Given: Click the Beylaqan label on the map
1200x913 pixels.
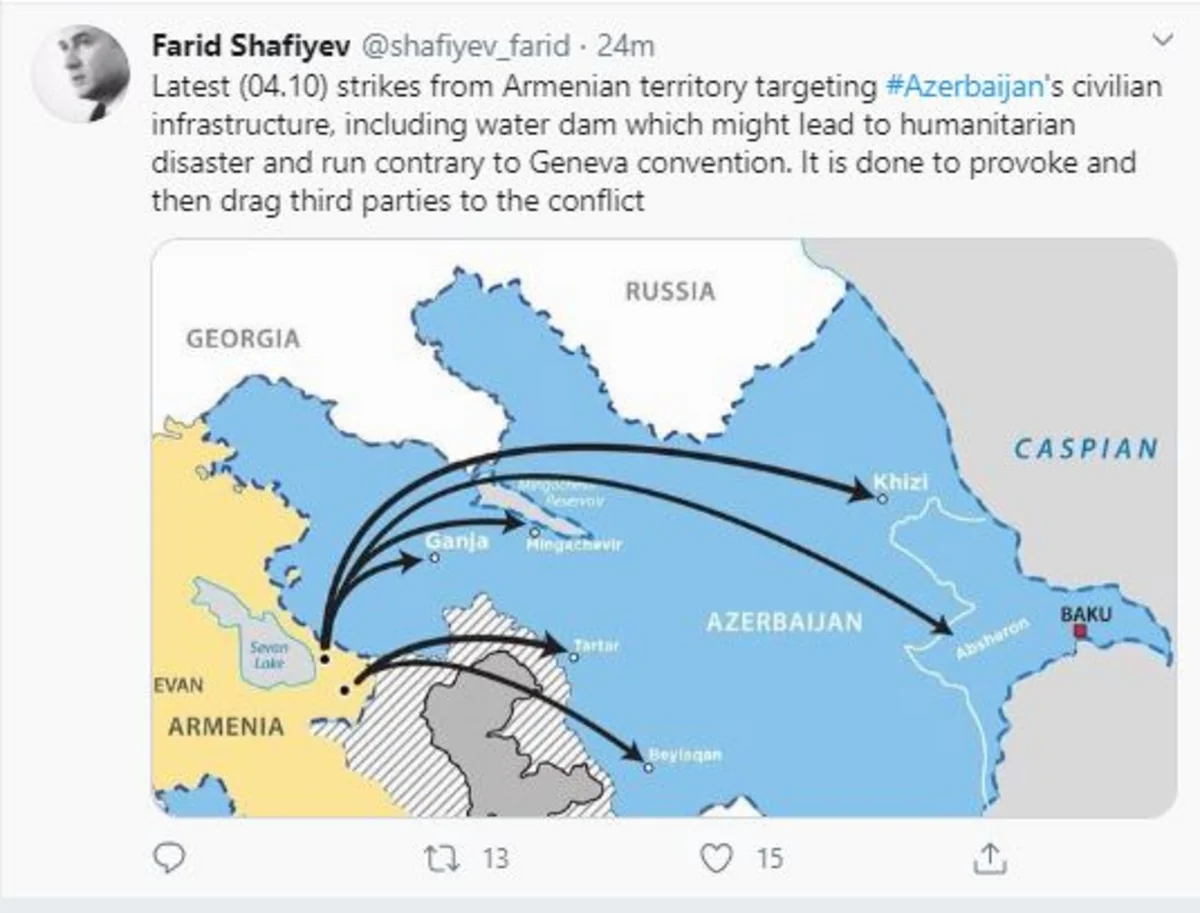Looking at the screenshot, I should (685, 755).
